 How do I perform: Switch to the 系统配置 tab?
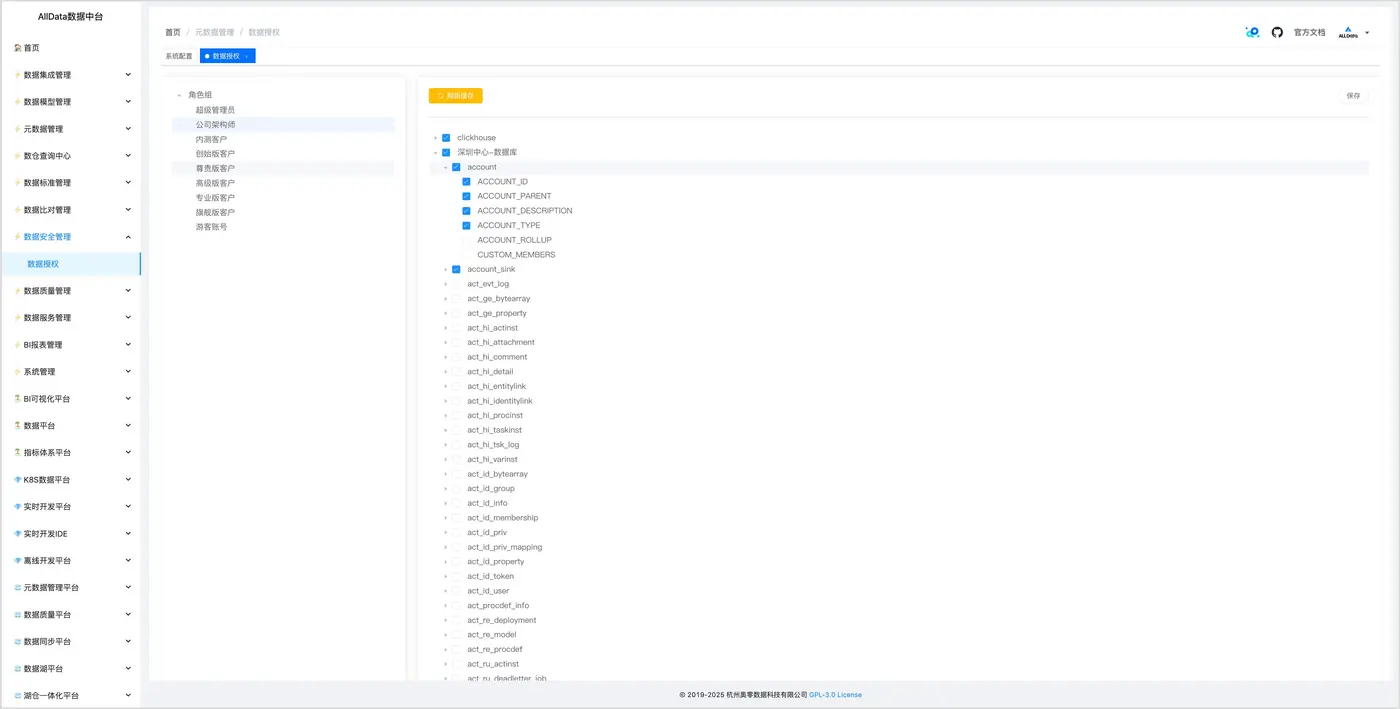pyautogui.click(x=179, y=56)
